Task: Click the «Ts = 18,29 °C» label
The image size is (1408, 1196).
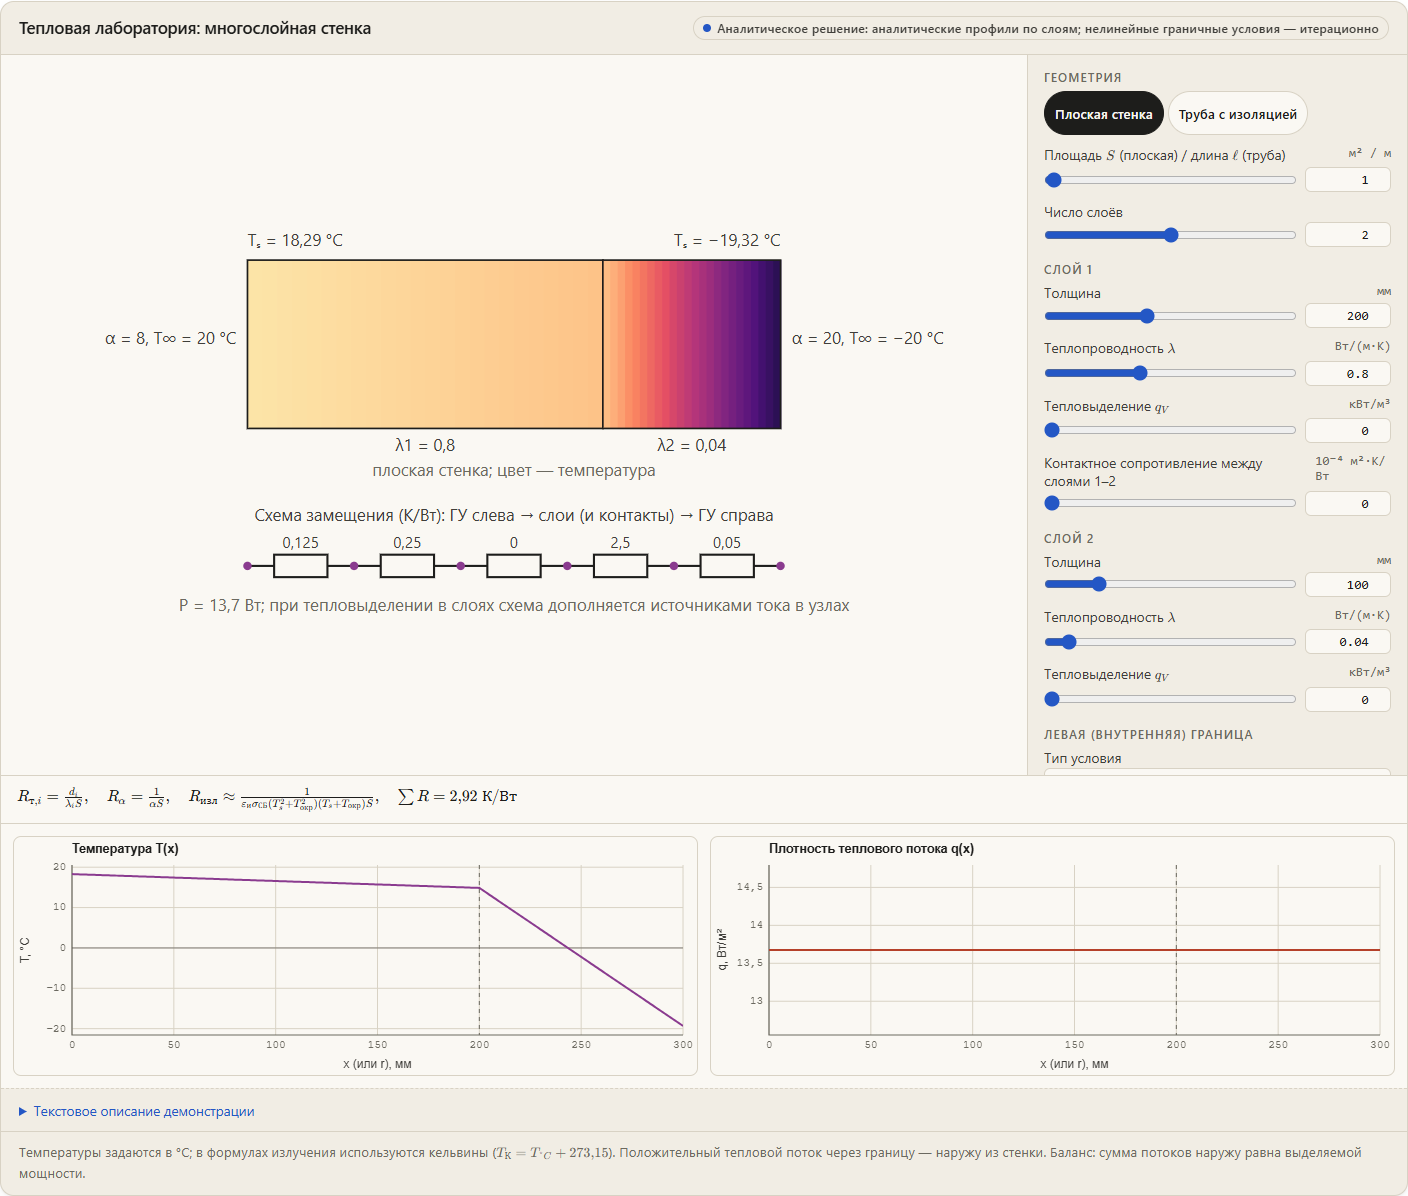Action: tap(295, 240)
